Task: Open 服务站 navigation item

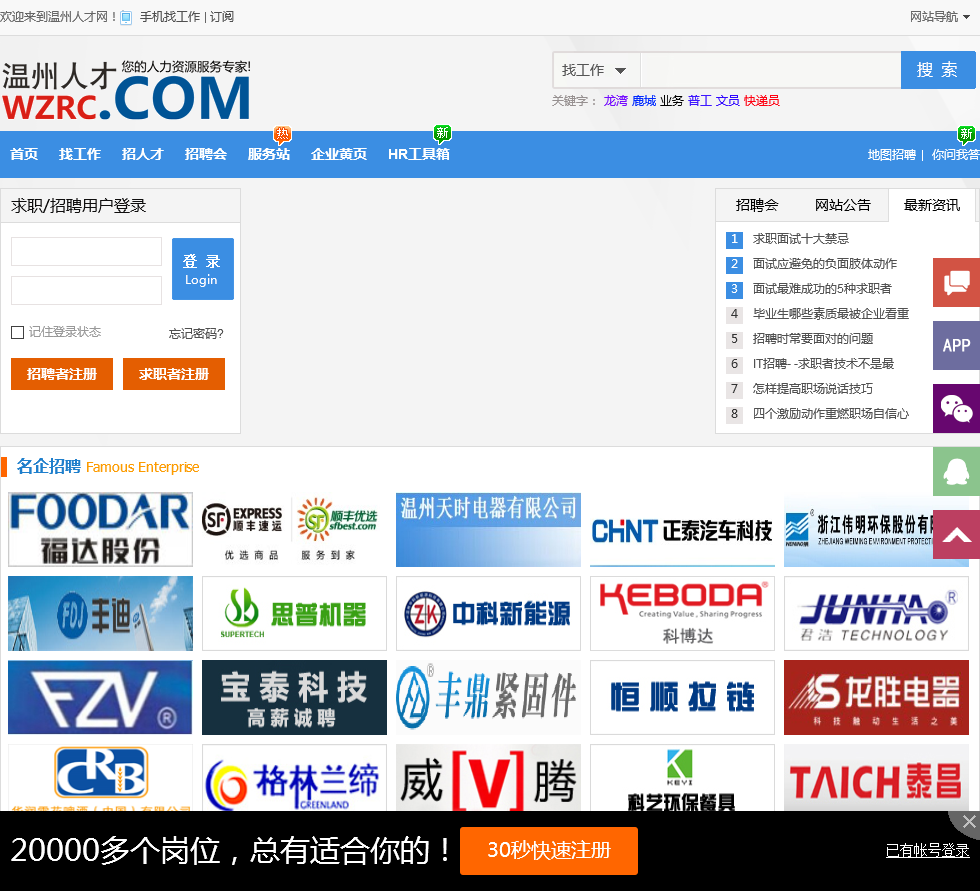Action: pos(269,154)
